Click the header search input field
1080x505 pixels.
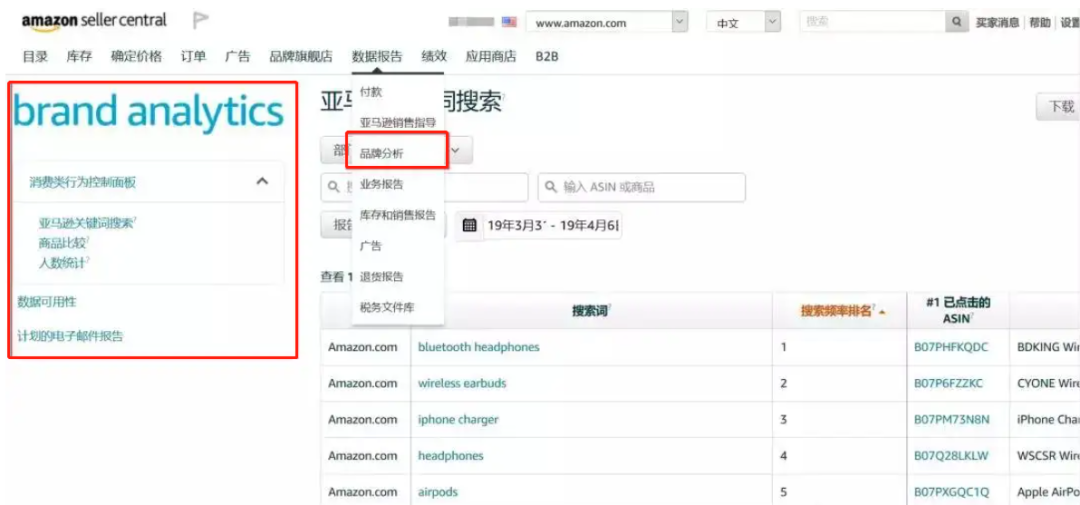tap(872, 22)
